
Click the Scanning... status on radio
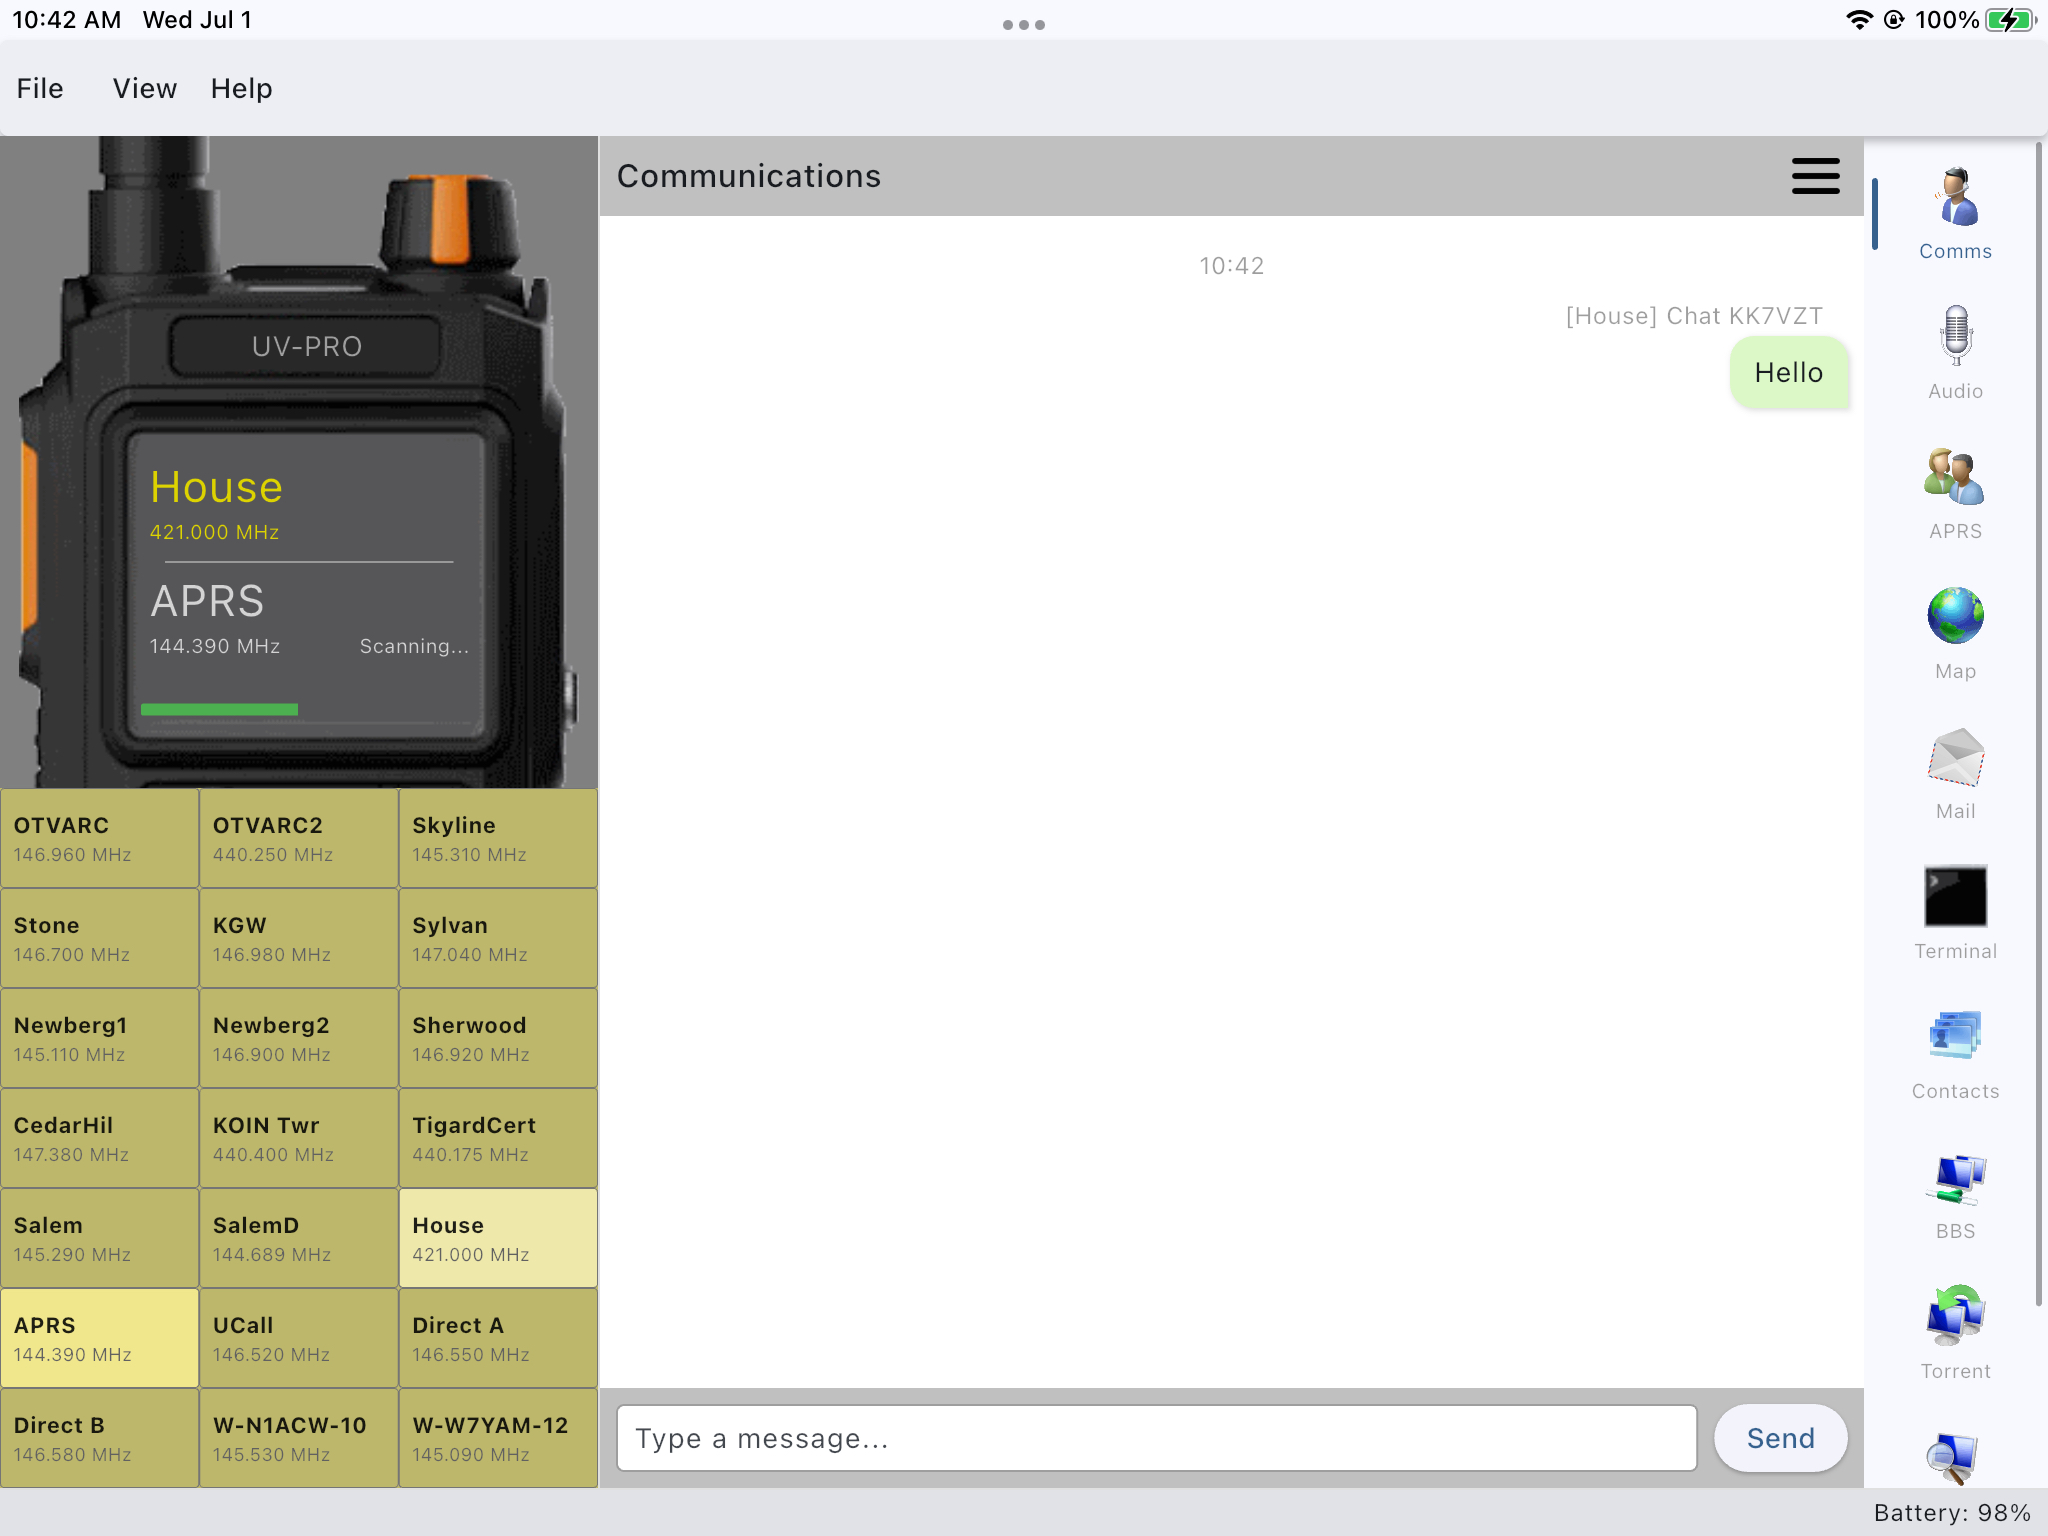coord(414,646)
